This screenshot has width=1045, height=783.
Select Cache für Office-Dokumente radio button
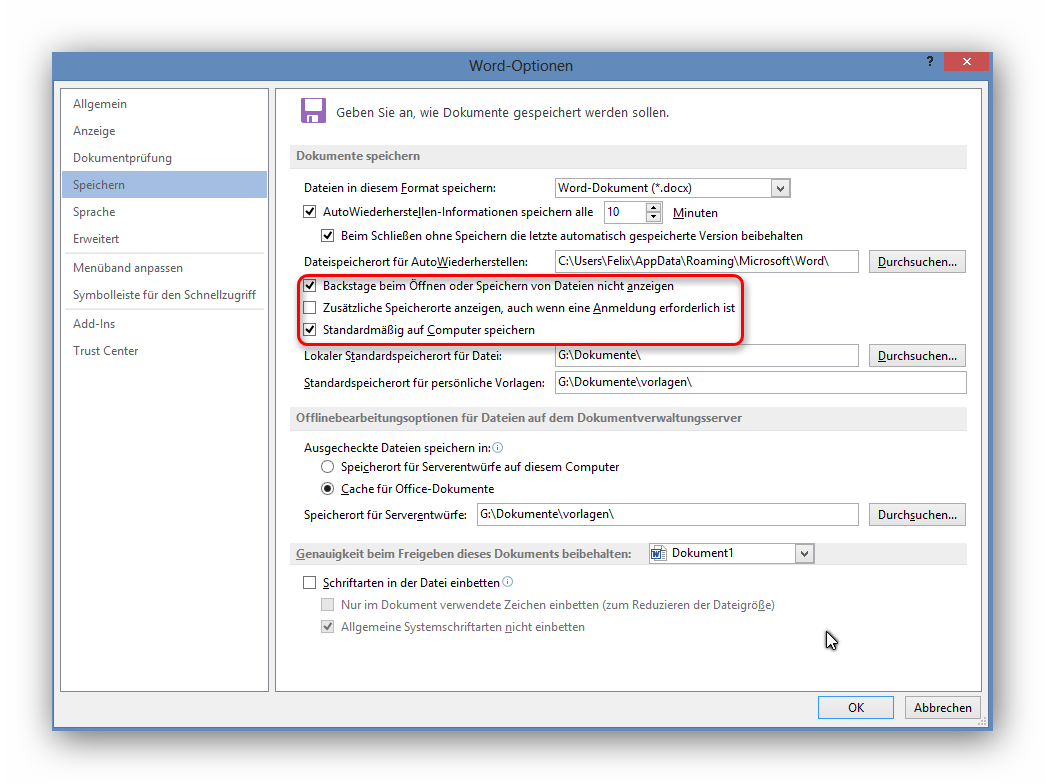(x=327, y=488)
